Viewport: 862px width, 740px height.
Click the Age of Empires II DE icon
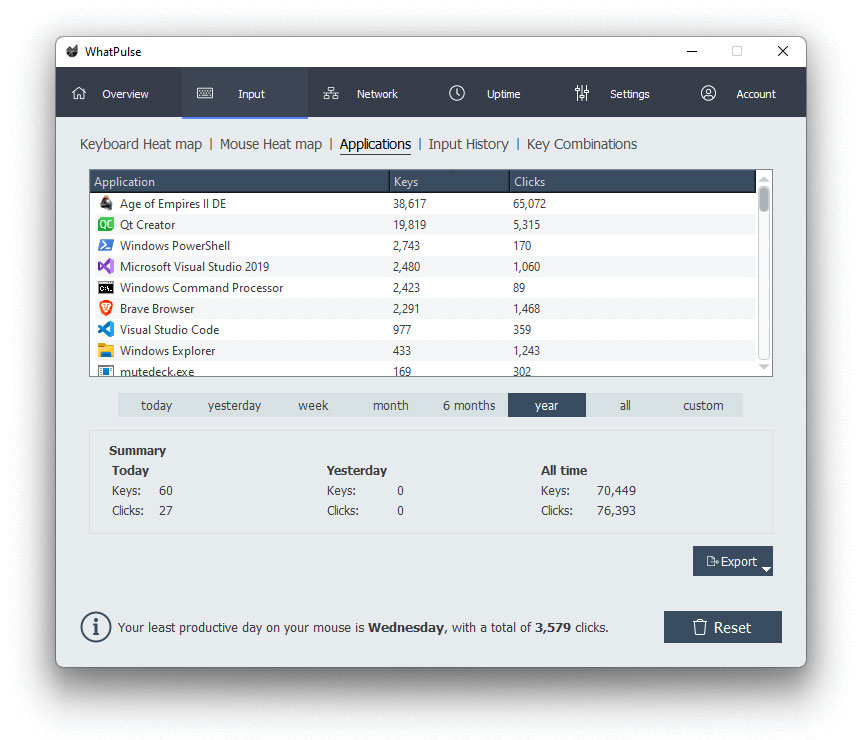[106, 204]
